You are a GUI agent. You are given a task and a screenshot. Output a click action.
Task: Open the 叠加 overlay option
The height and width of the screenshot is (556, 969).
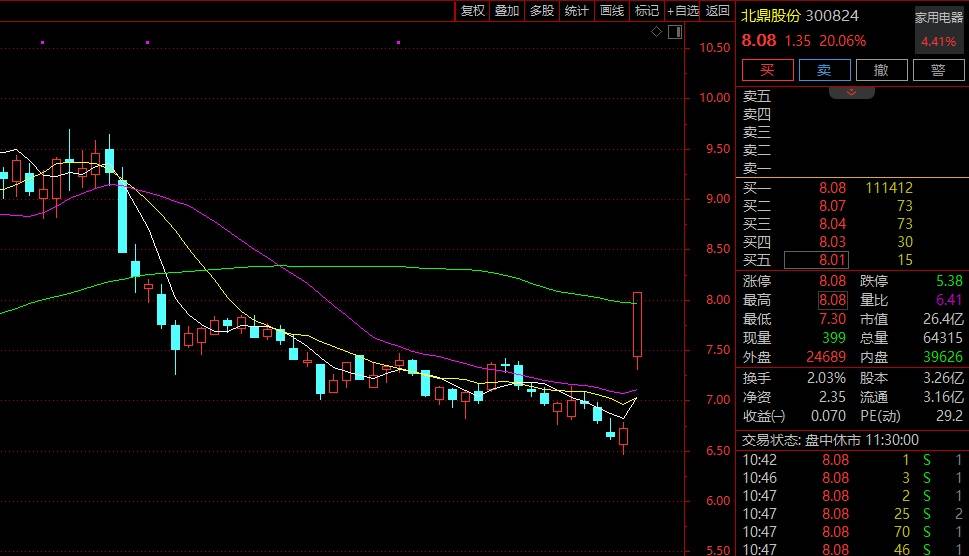507,11
